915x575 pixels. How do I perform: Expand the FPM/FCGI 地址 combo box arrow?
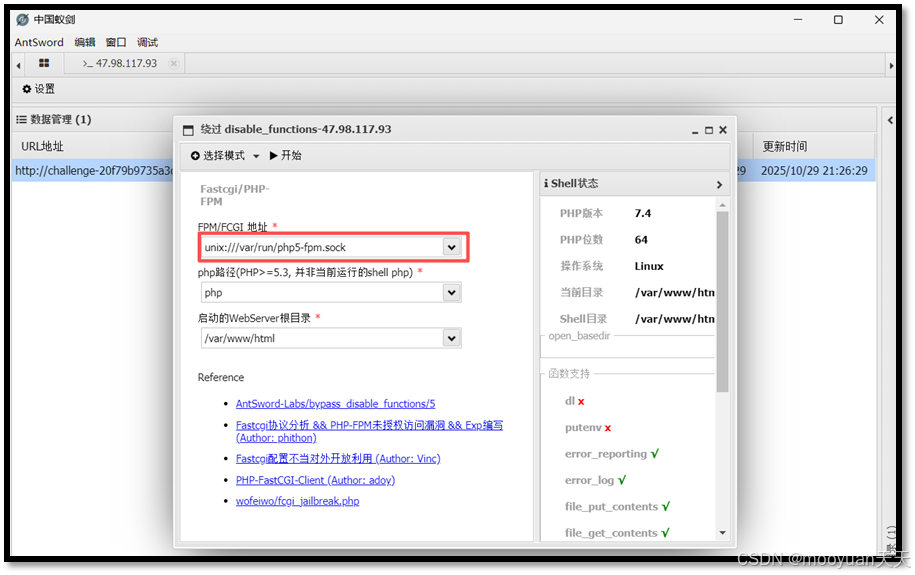[451, 248]
